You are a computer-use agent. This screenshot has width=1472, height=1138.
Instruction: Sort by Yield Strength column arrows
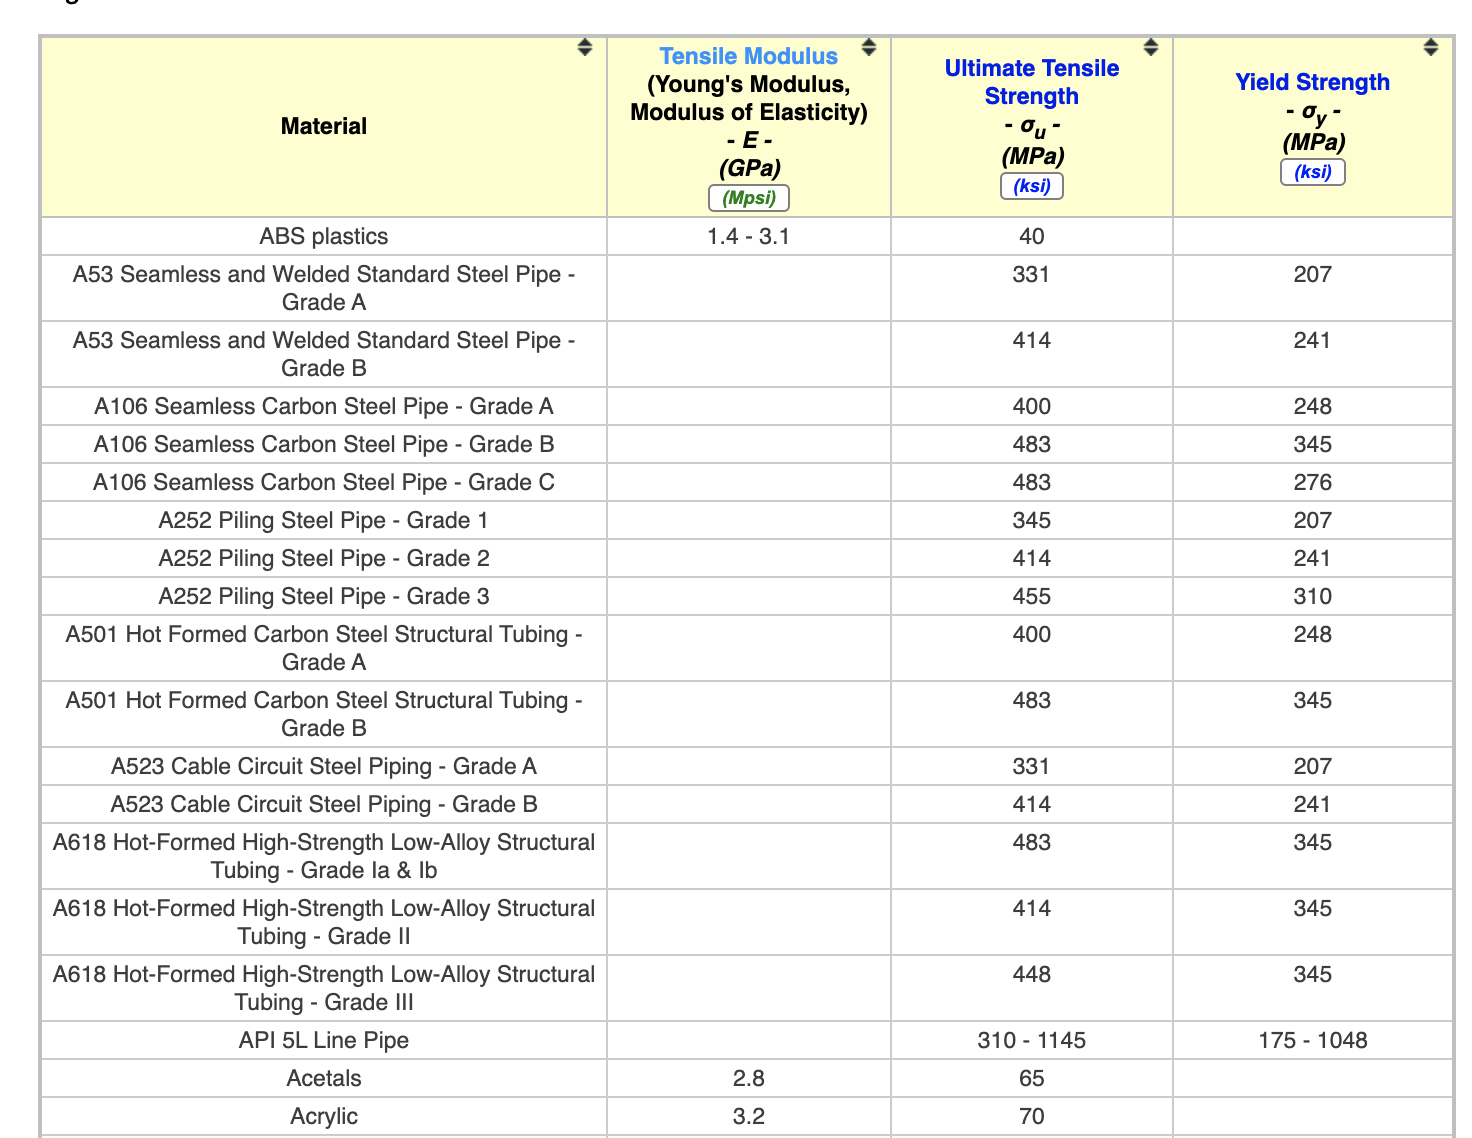[x=1431, y=47]
